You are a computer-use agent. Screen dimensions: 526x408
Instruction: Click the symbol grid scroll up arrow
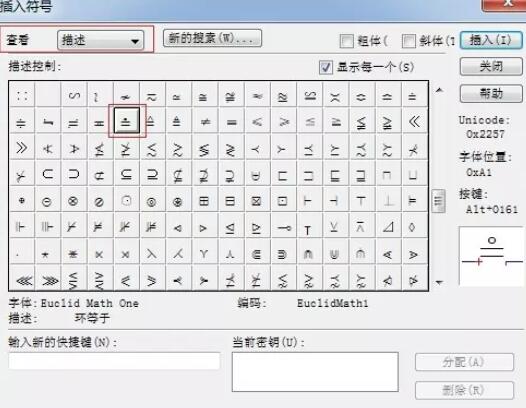click(x=439, y=90)
